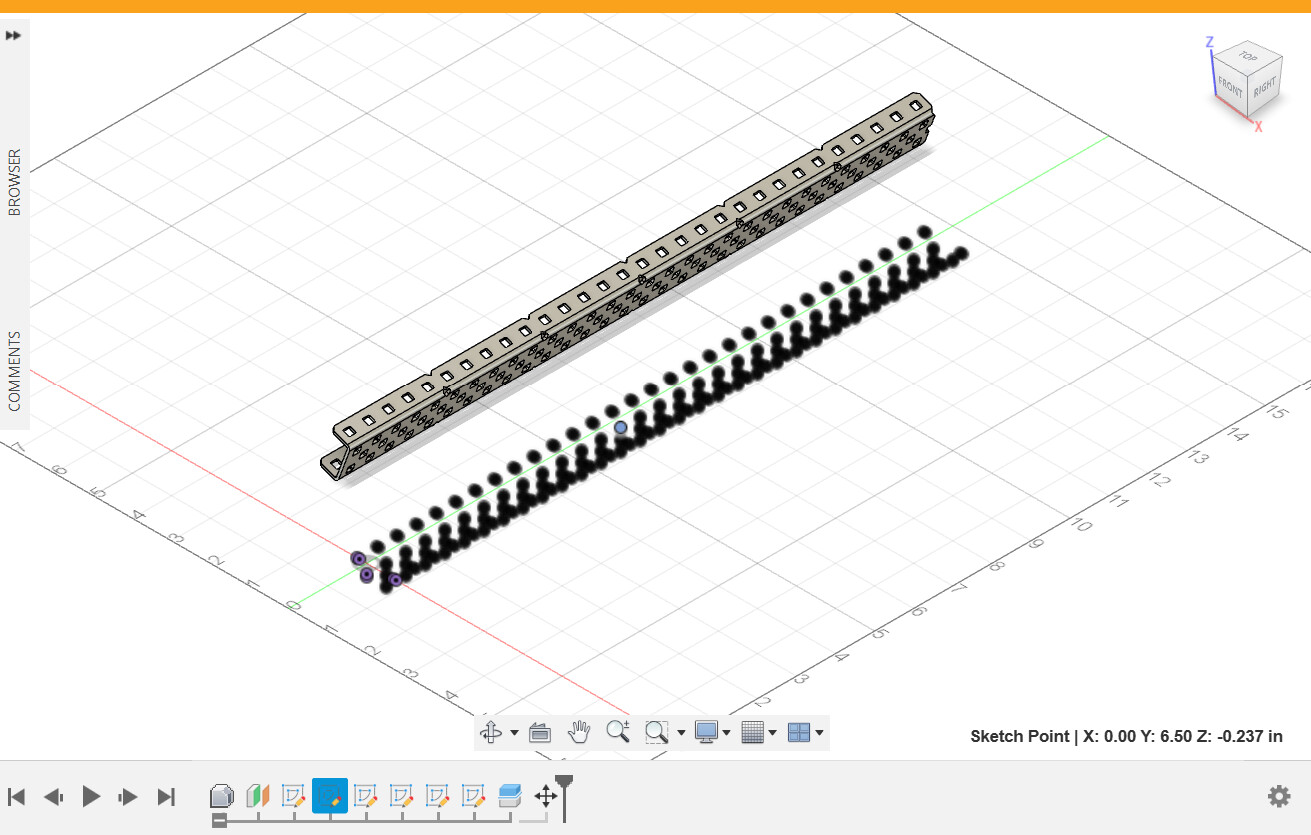This screenshot has width=1311, height=835.
Task: Open Fusion preferences via the gear icon
Action: coord(1278,796)
